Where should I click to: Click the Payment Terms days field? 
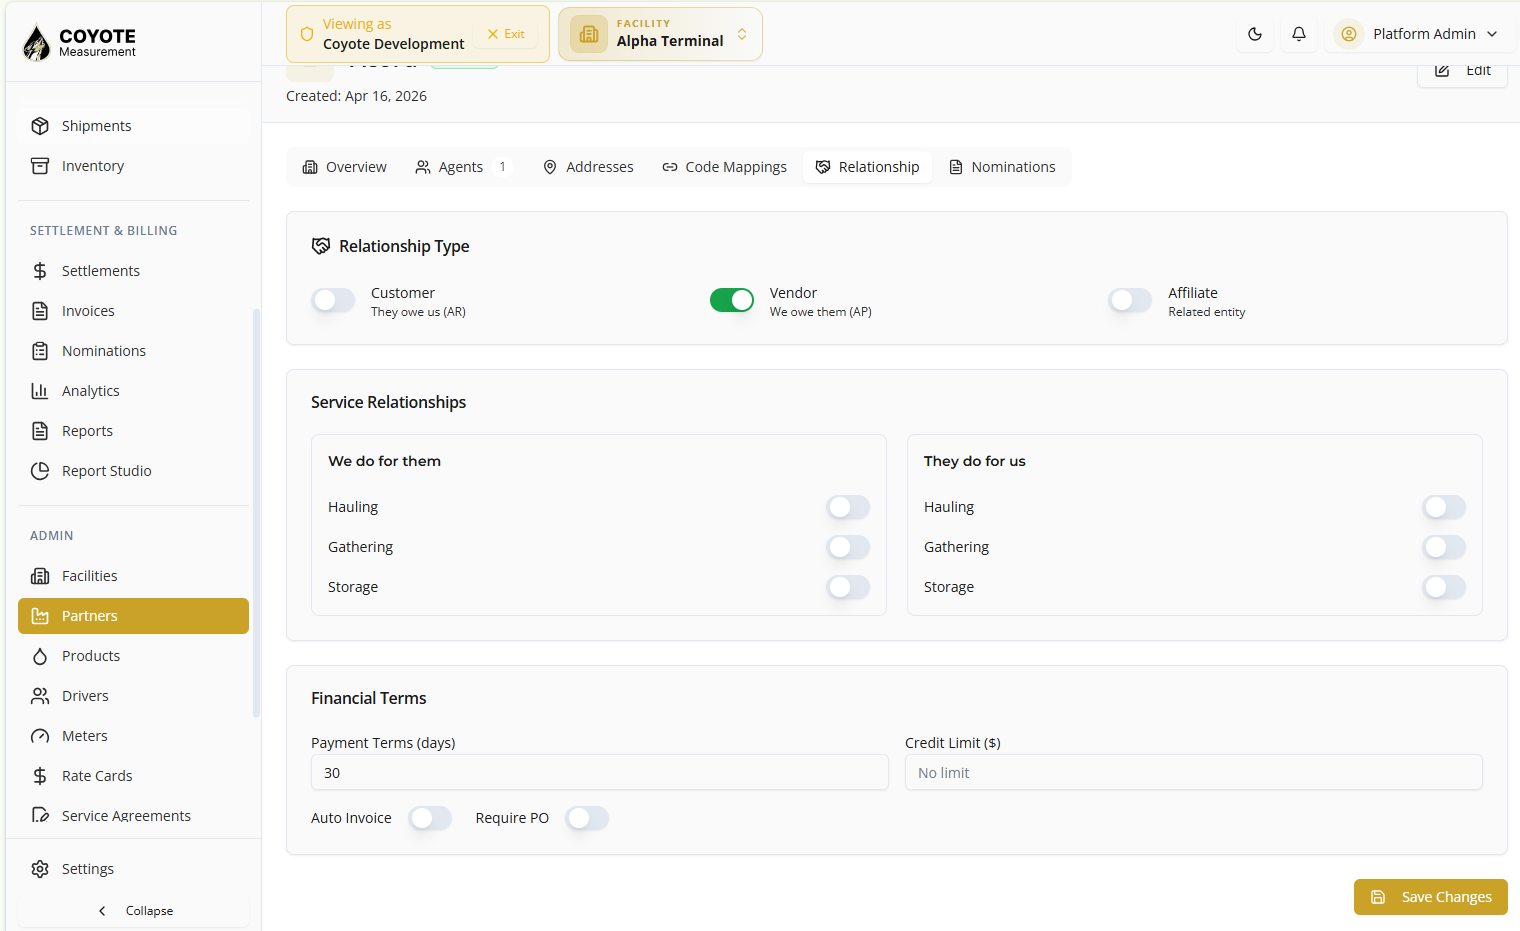600,773
